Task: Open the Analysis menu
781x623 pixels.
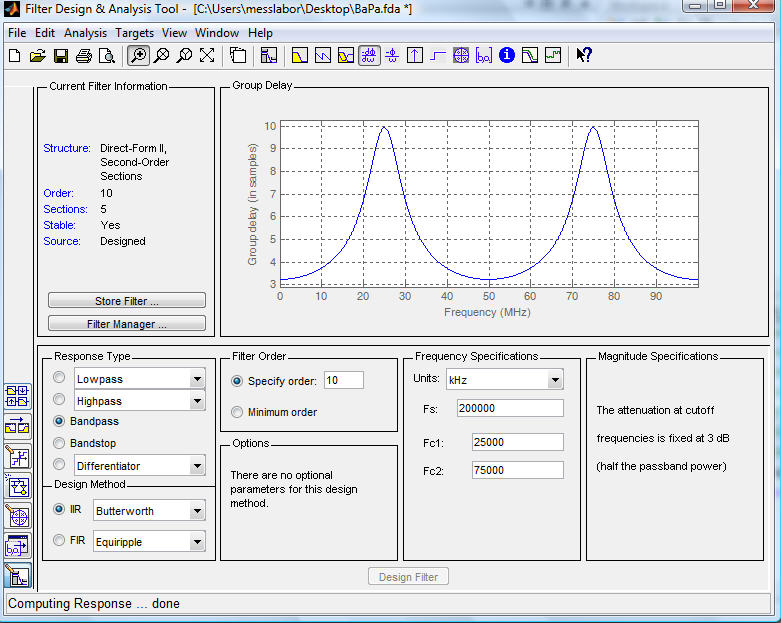Action: point(85,33)
